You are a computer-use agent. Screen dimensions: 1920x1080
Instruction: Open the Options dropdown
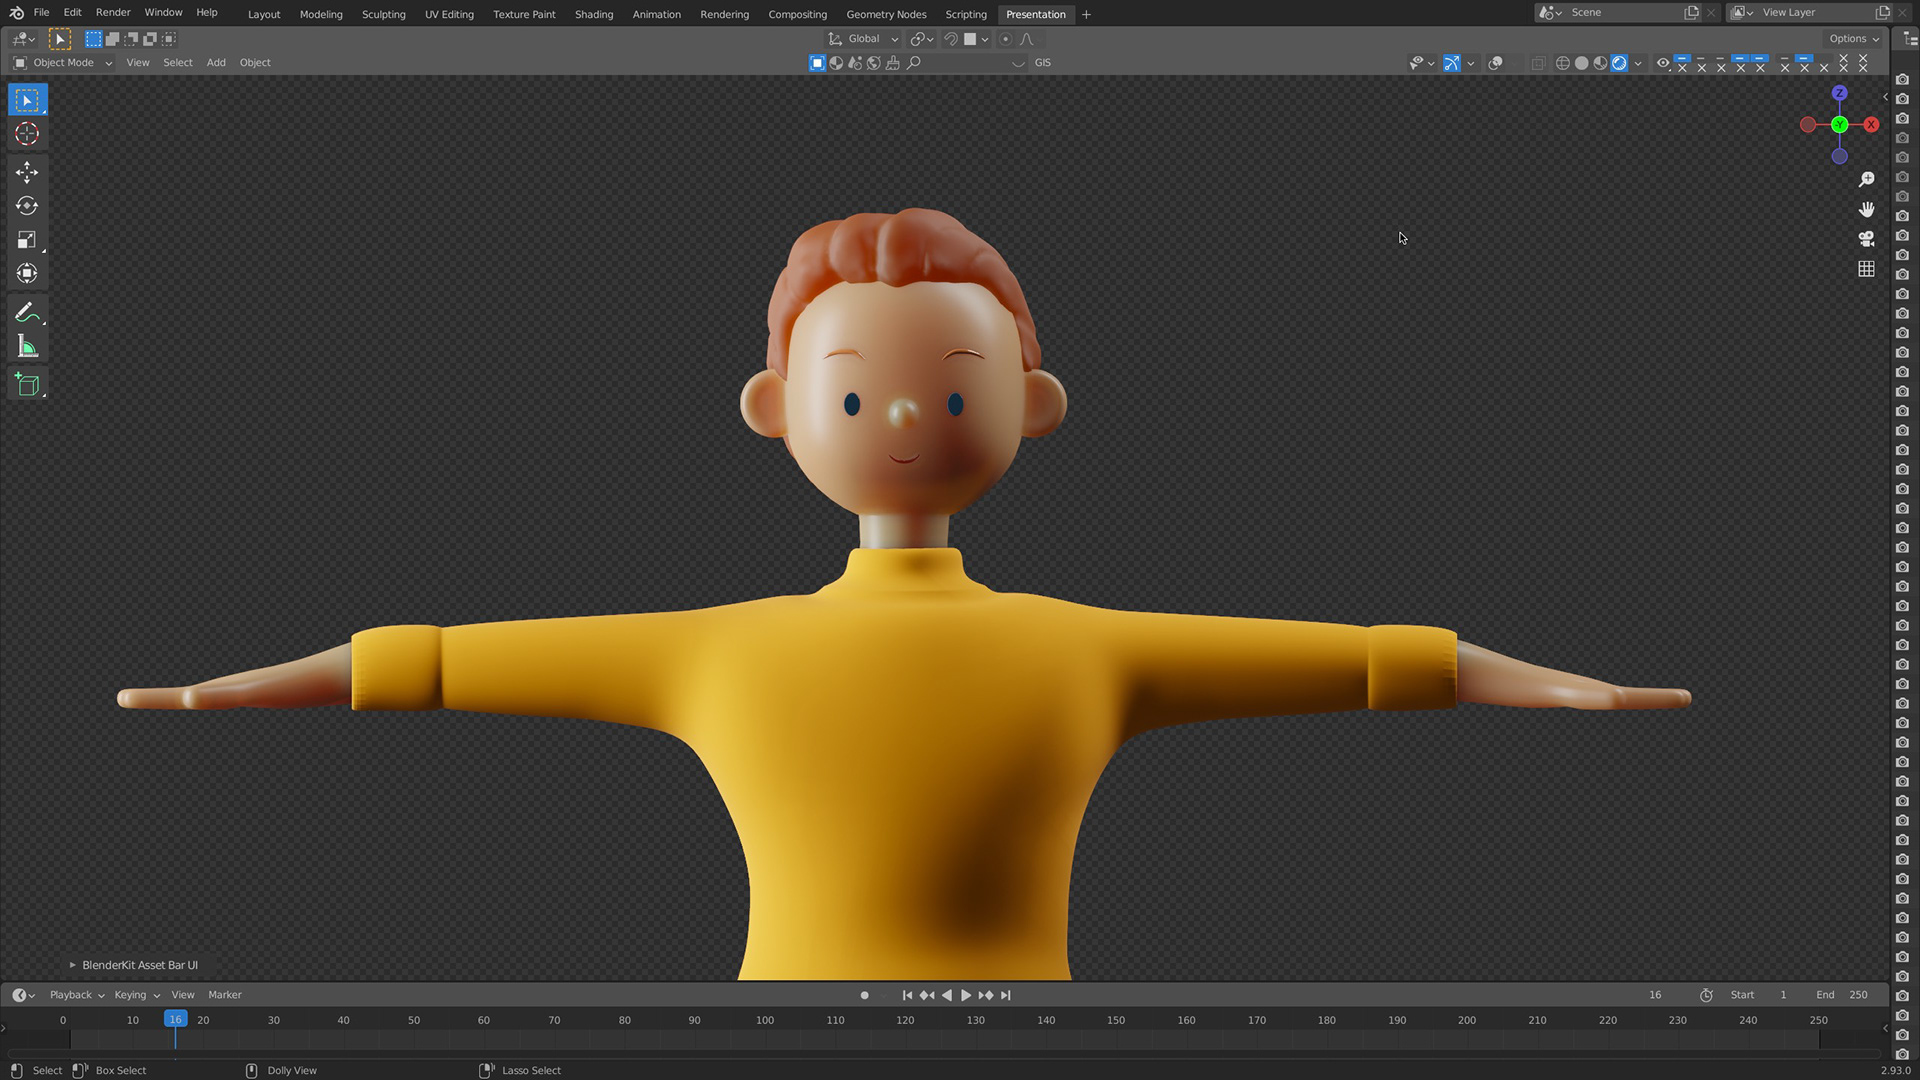(1854, 39)
